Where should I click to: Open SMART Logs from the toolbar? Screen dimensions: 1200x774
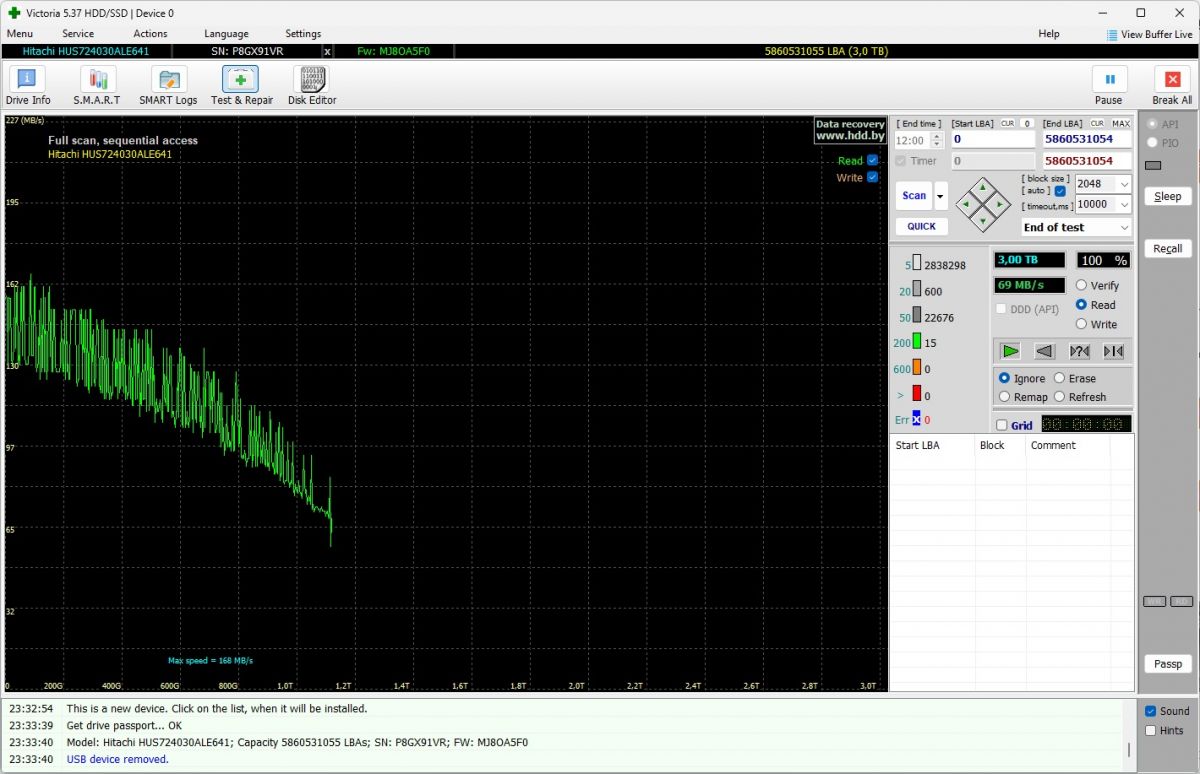point(168,86)
